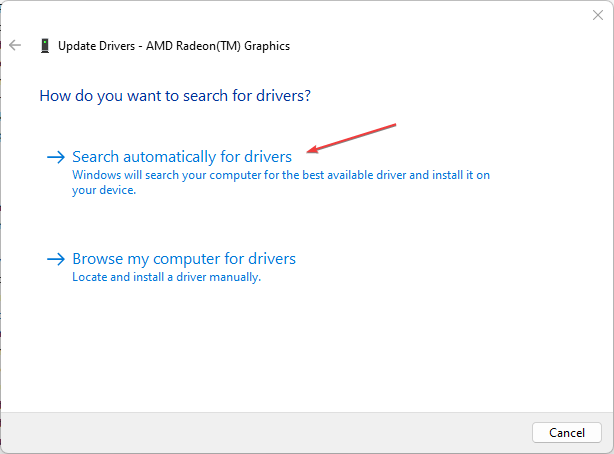This screenshot has height=454, width=614.
Task: Click the 'Locate and install a driver manually.' text
Action: (x=166, y=277)
